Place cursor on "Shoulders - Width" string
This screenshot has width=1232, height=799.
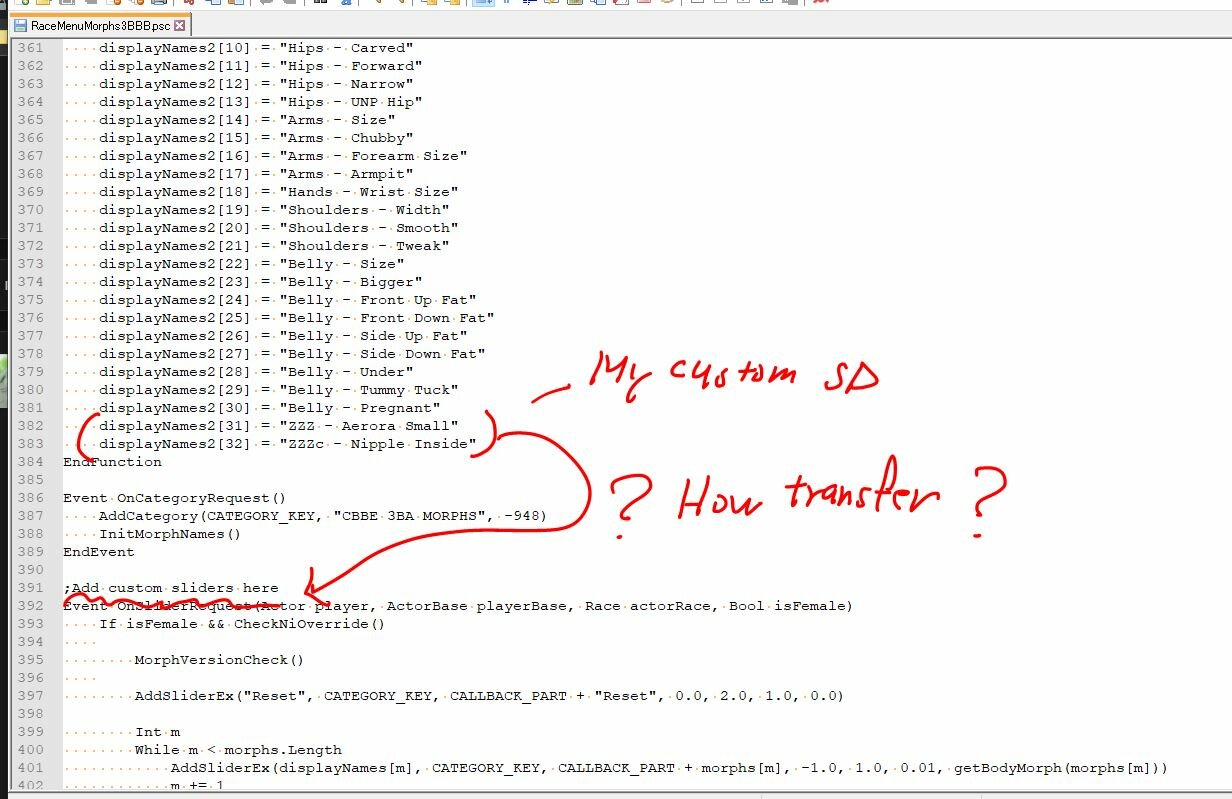[364, 210]
